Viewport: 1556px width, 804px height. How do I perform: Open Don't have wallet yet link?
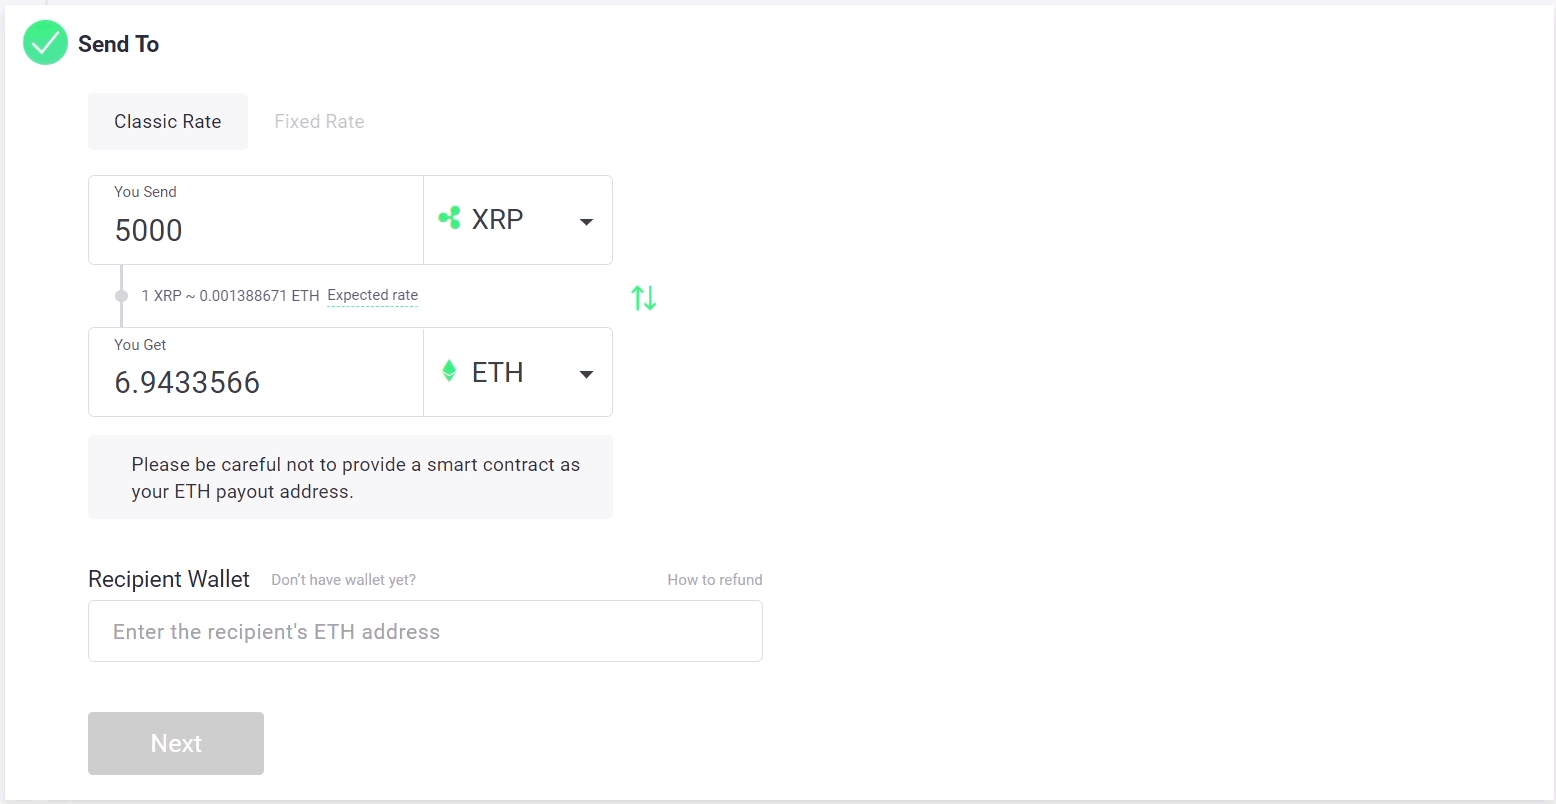(x=343, y=580)
